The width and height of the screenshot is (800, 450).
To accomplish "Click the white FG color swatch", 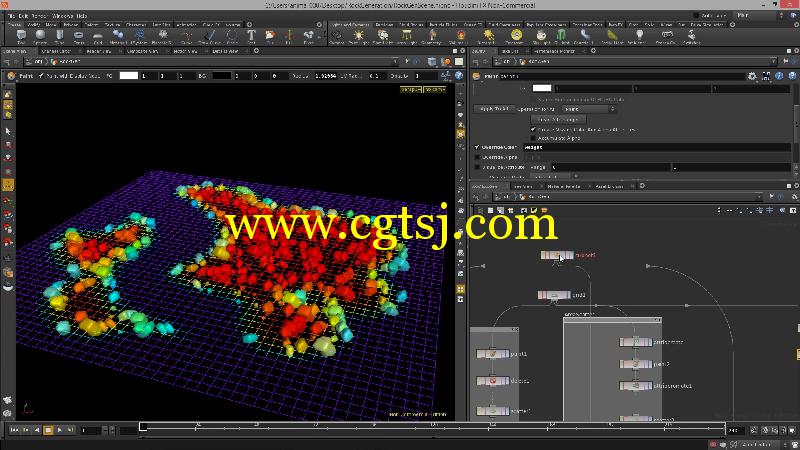I will point(129,76).
